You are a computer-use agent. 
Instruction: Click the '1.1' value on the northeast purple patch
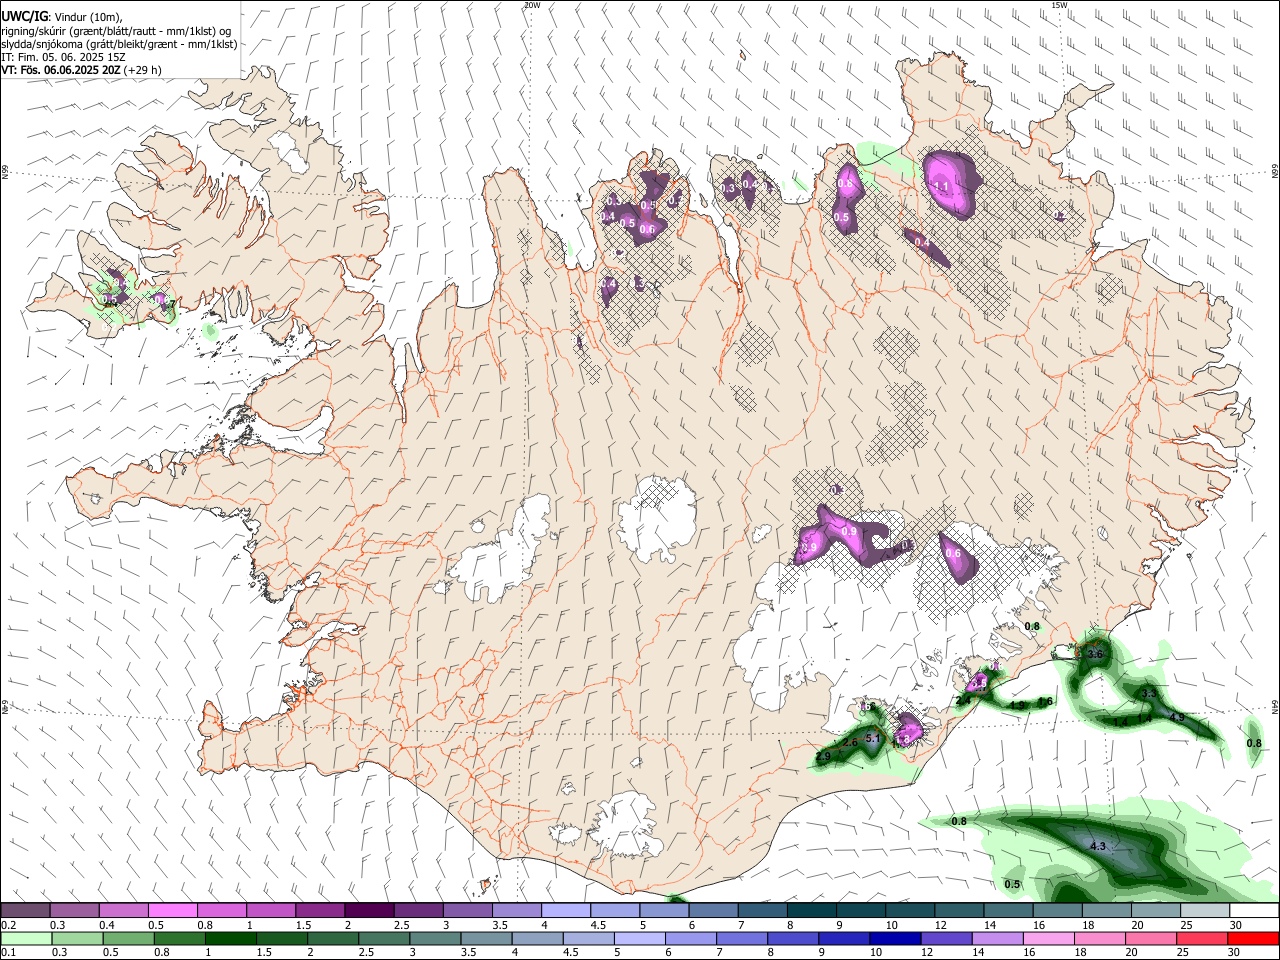[940, 186]
